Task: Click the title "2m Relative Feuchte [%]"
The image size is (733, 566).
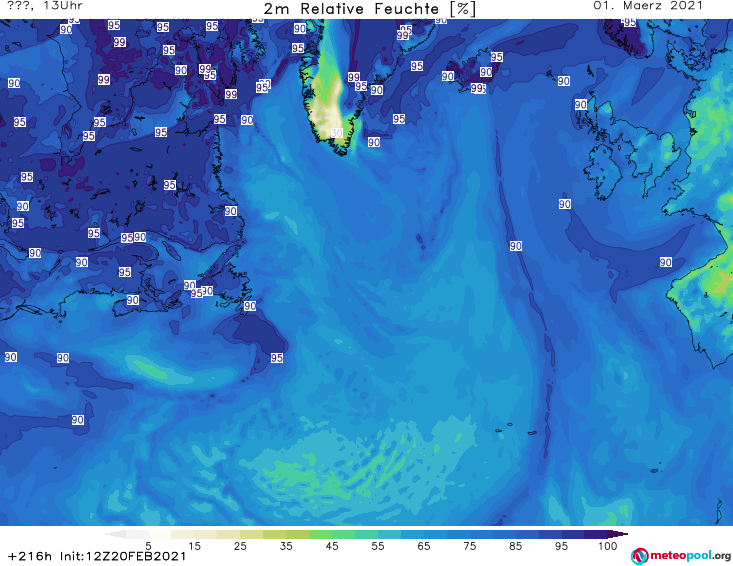Action: [x=370, y=8]
